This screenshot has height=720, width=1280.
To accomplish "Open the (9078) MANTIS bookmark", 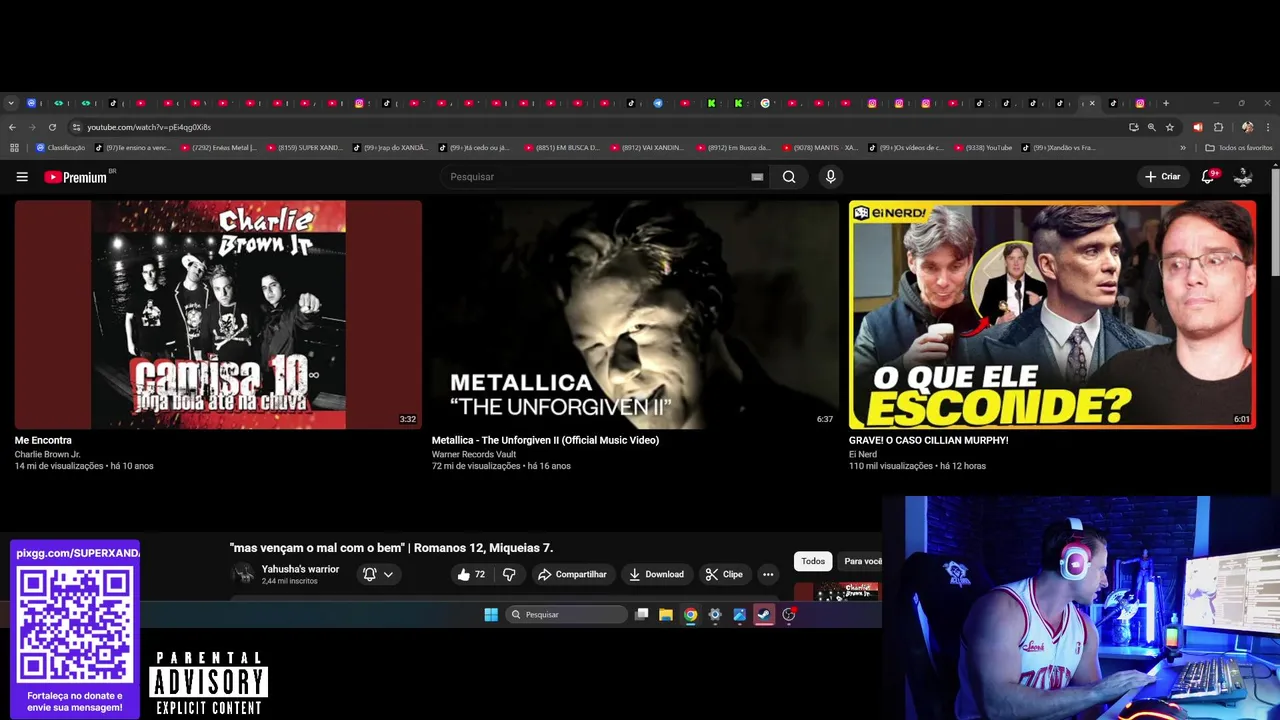I will (x=820, y=148).
